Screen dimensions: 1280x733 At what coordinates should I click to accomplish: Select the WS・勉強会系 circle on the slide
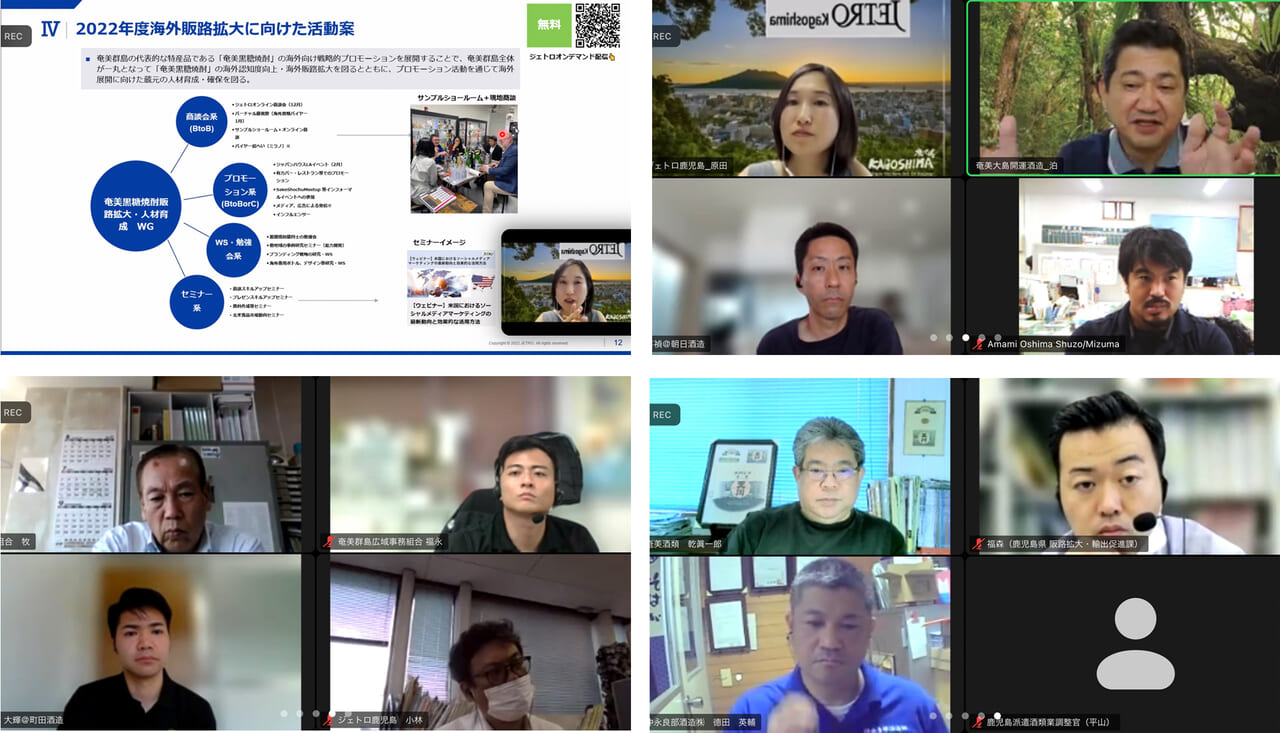pyautogui.click(x=233, y=250)
